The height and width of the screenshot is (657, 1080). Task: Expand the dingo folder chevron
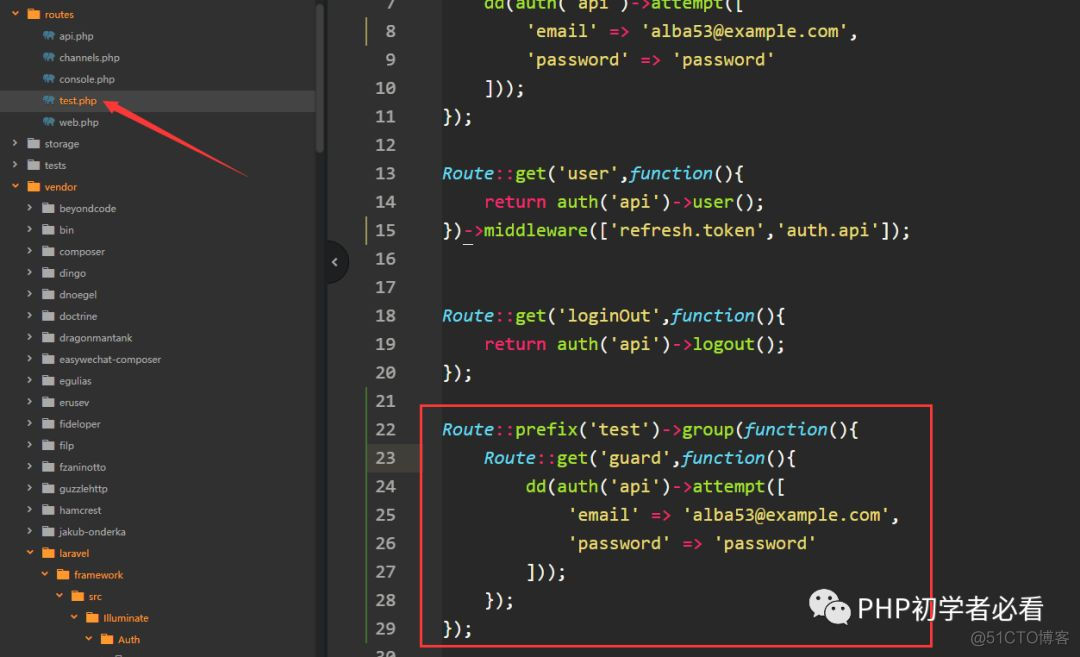click(x=30, y=272)
